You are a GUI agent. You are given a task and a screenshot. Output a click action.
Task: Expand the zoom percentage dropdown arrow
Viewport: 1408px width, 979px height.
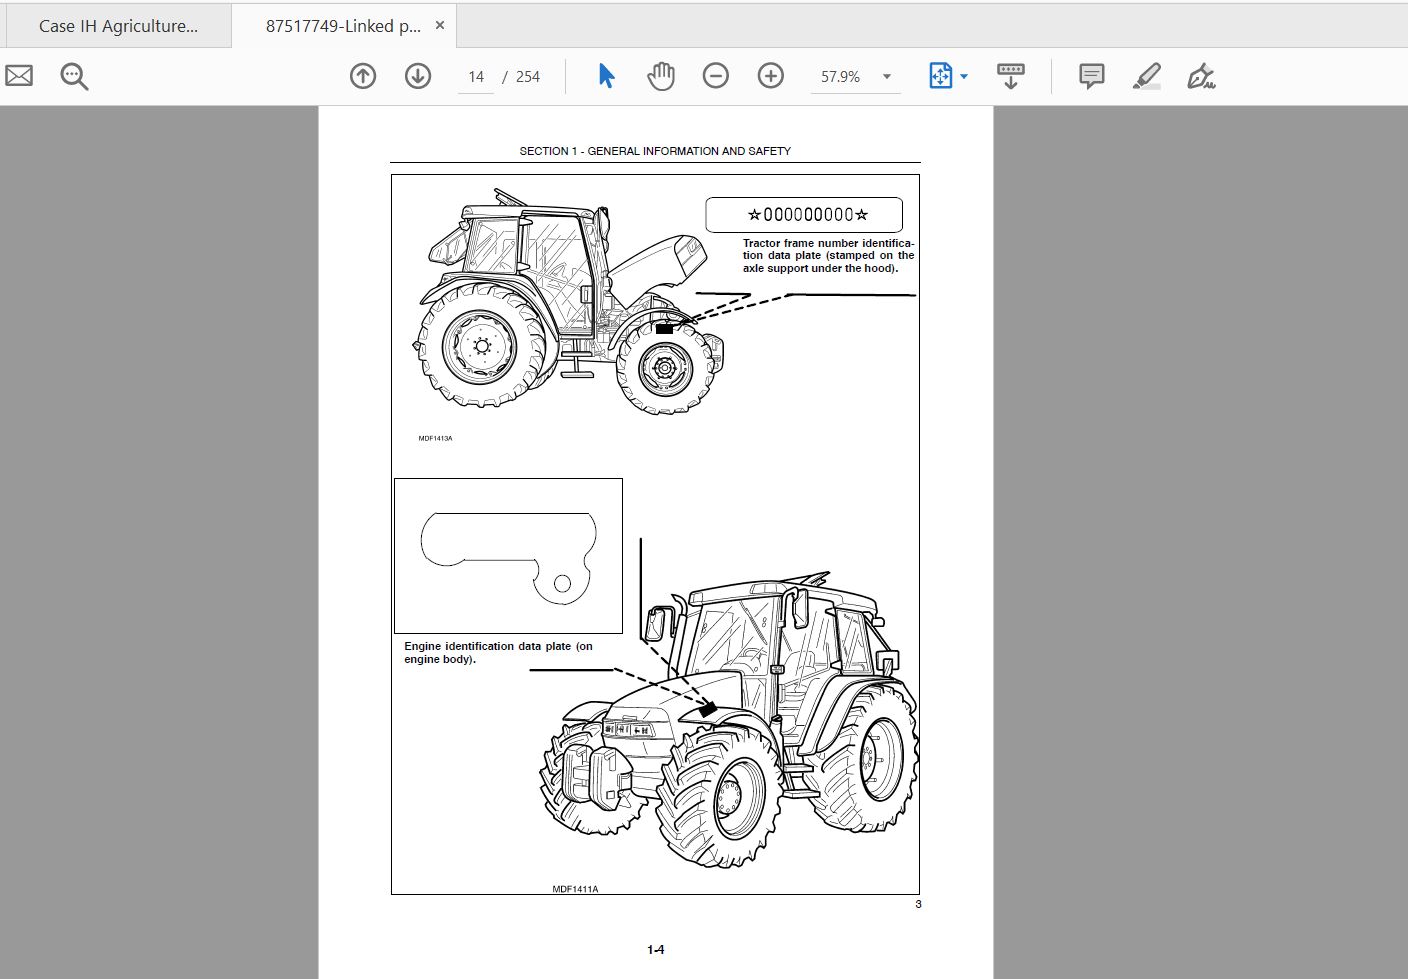tap(886, 77)
